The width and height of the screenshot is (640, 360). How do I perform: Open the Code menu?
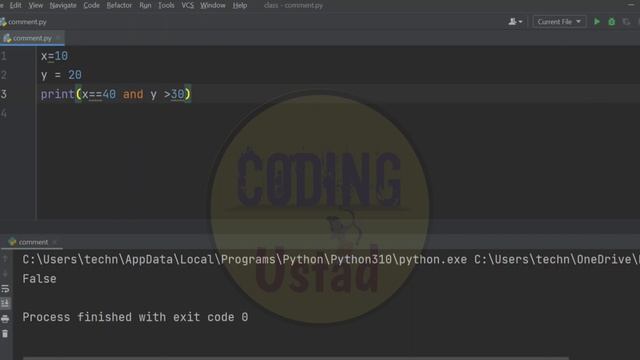[x=91, y=5]
